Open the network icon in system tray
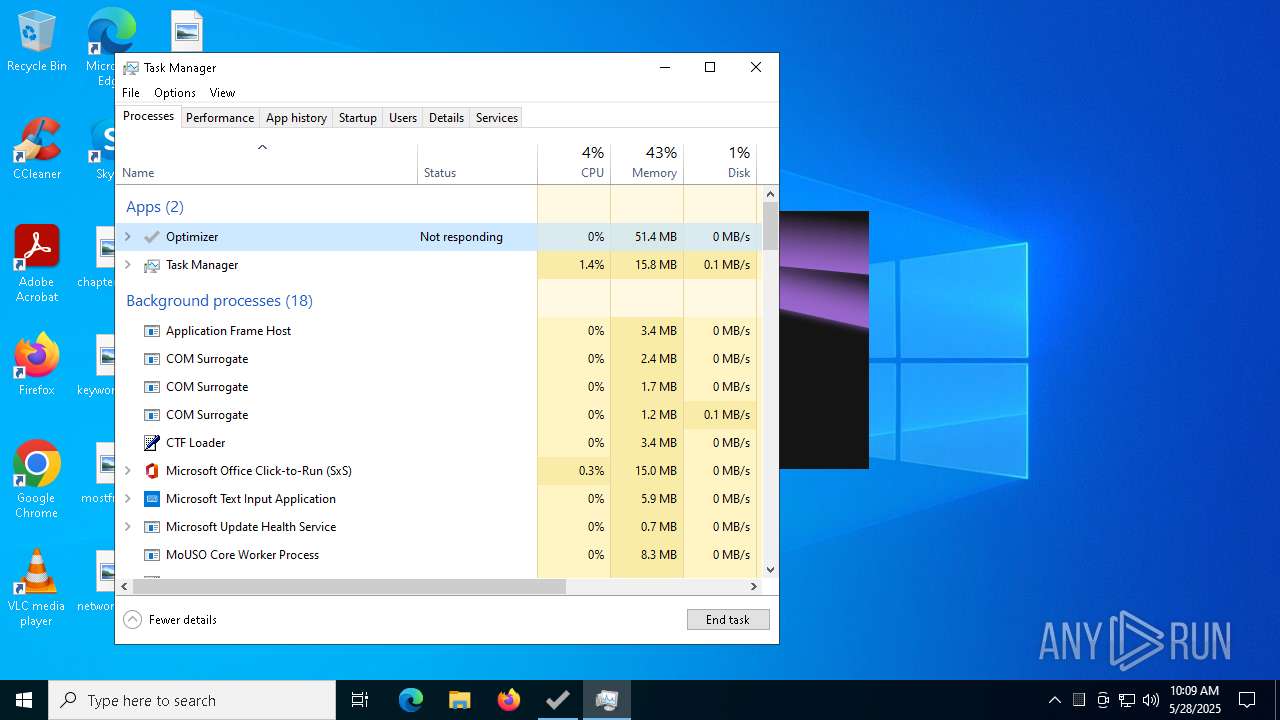This screenshot has height=720, width=1280. click(1127, 700)
